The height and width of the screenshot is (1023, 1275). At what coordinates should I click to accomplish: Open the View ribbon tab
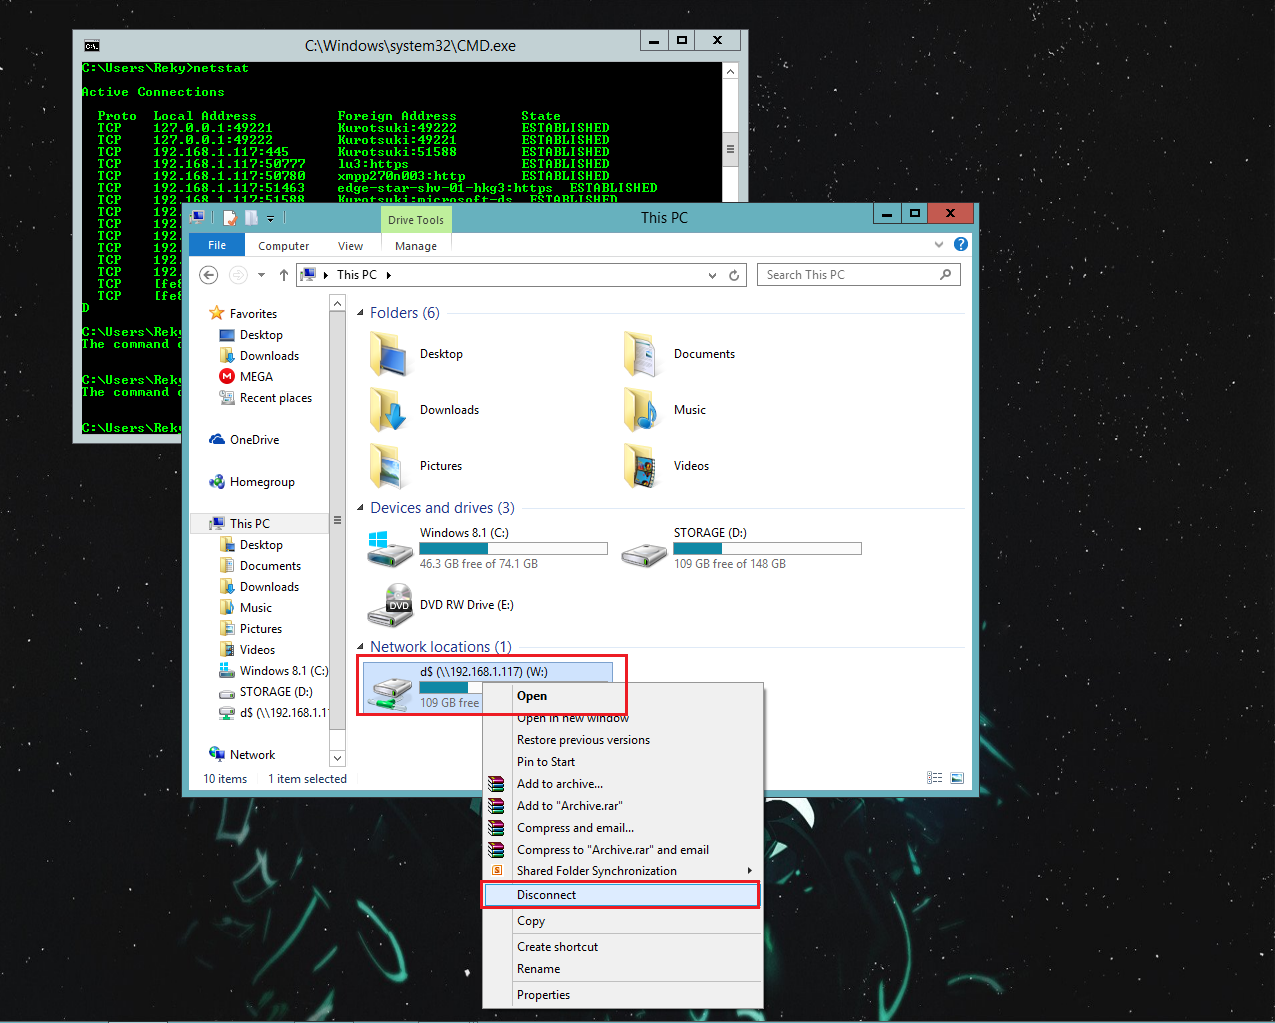[x=350, y=246]
